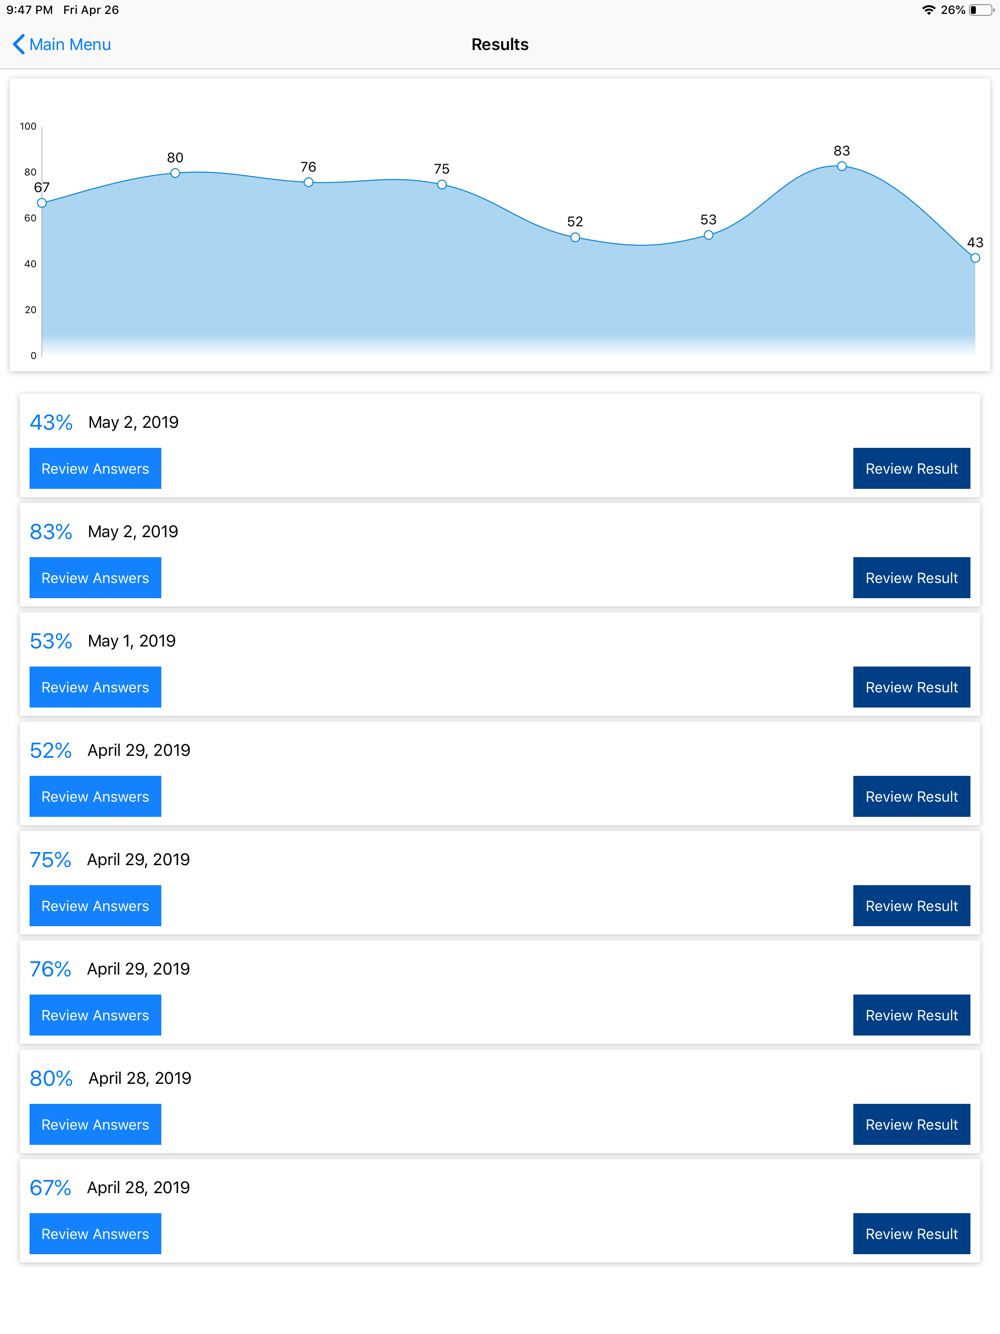
Task: Open Review Result for the 83% score
Action: point(911,578)
